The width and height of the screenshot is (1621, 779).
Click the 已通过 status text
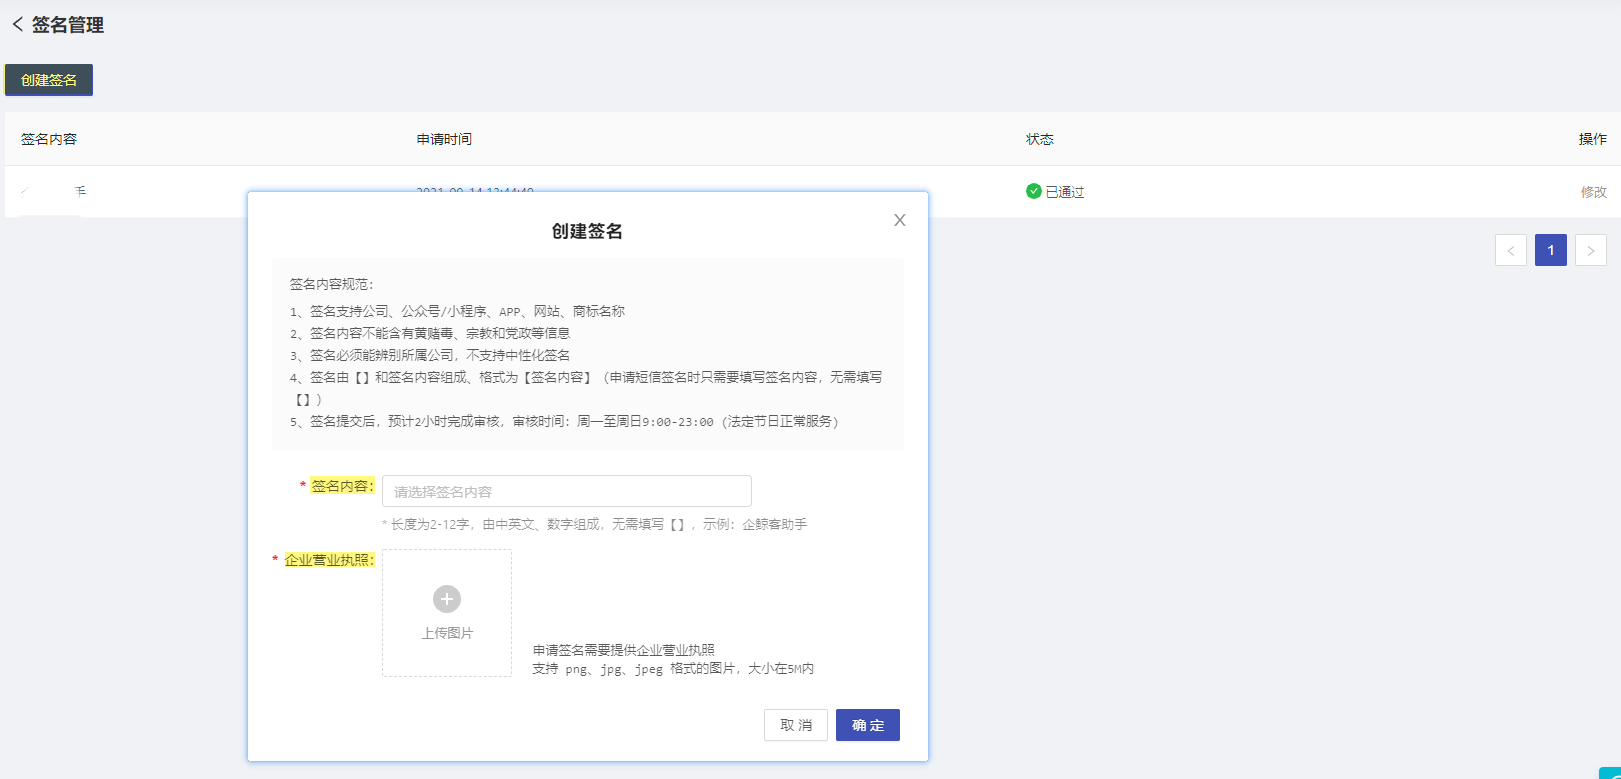coord(1065,192)
